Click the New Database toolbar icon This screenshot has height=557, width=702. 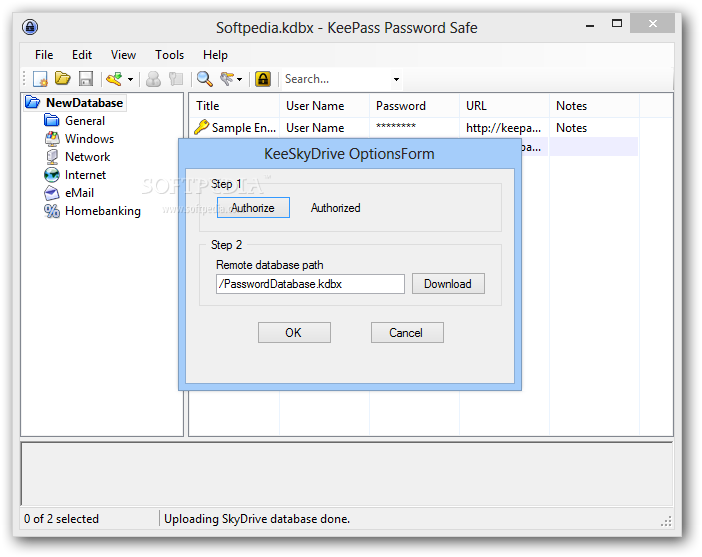(40, 79)
